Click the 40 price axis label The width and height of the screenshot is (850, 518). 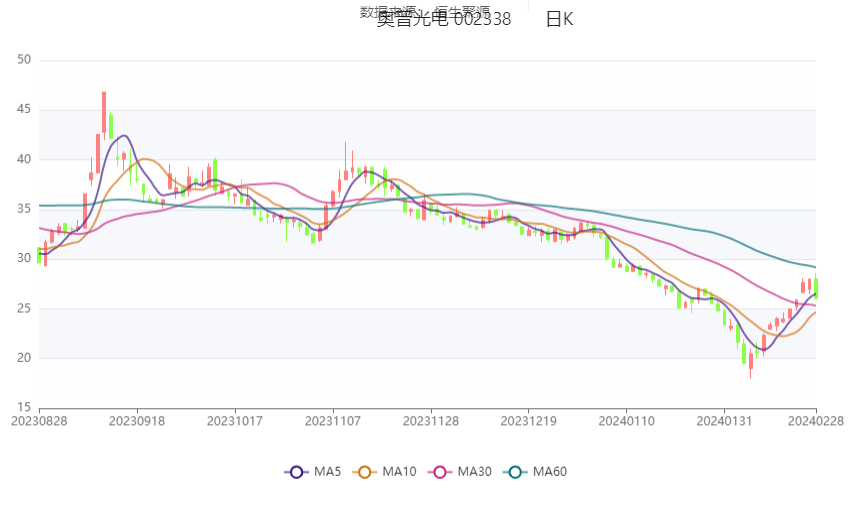coord(24,159)
